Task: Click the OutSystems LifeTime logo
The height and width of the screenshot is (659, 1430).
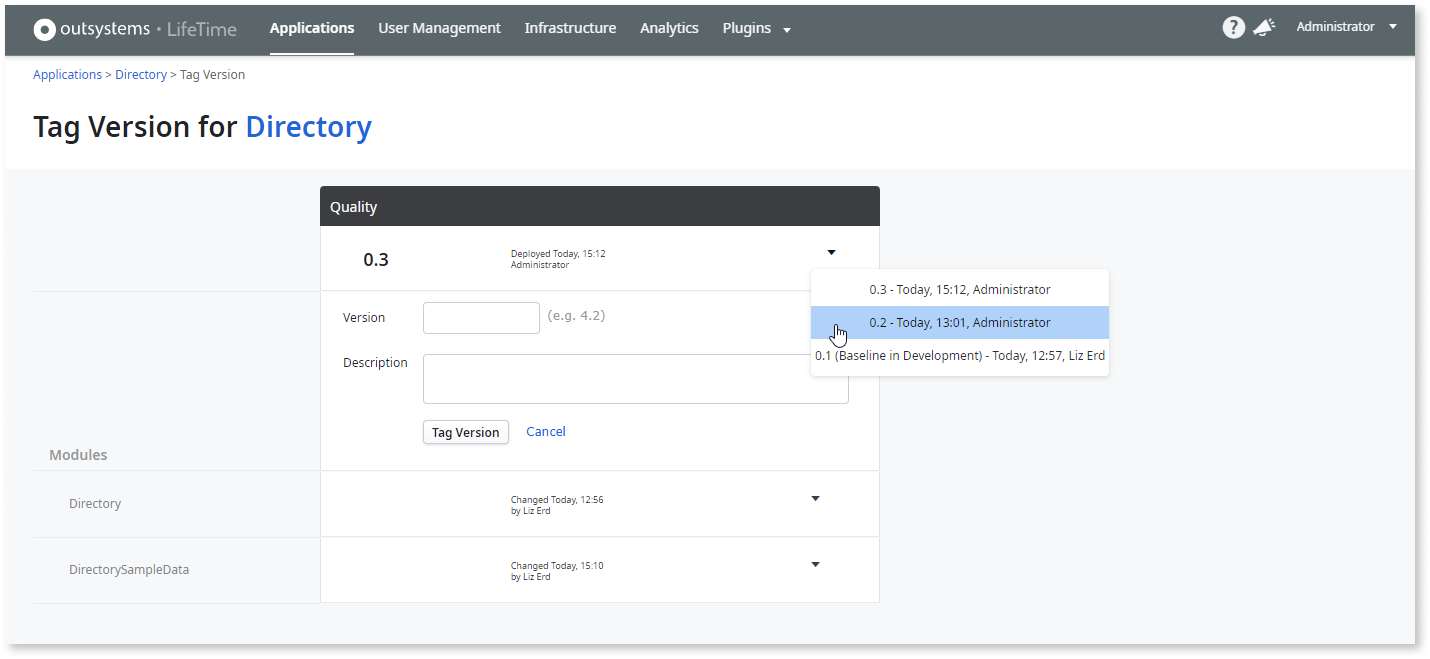Action: [x=135, y=29]
